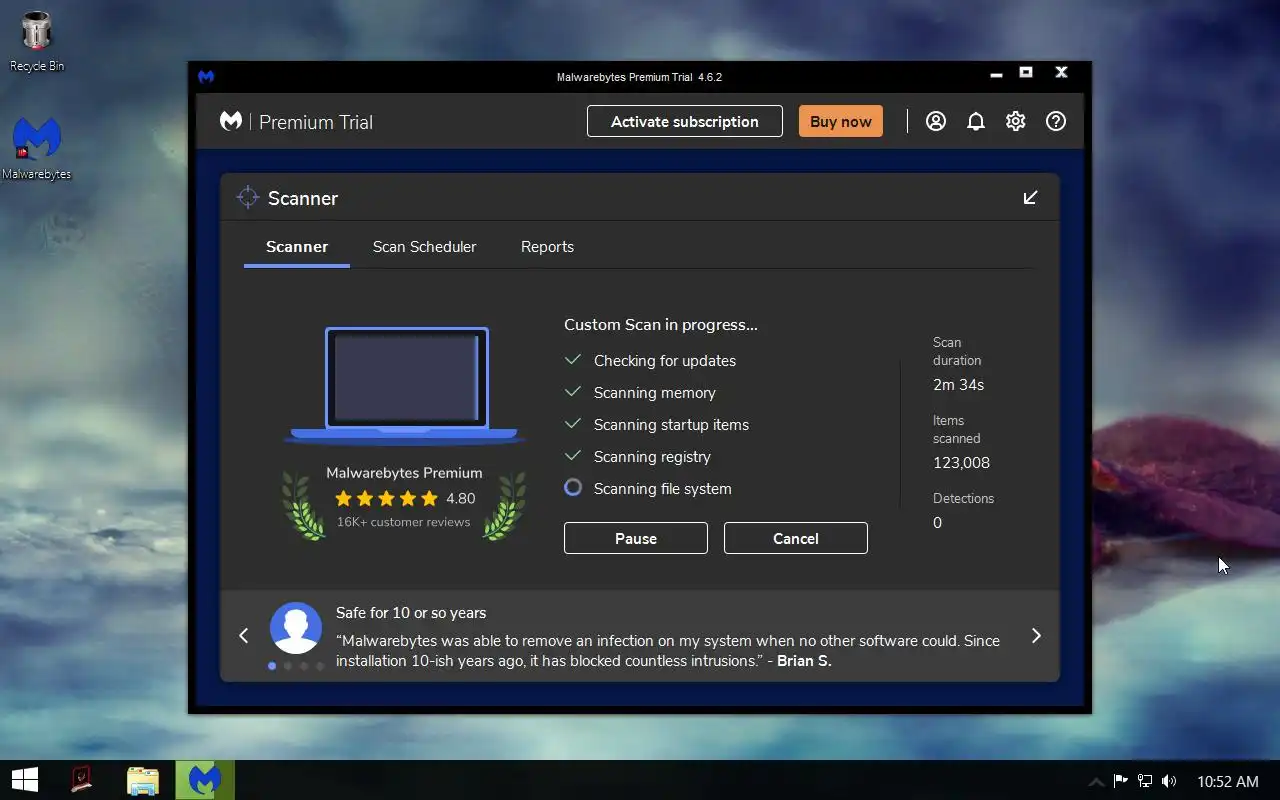Pause the custom scan
1280x800 pixels.
[636, 538]
